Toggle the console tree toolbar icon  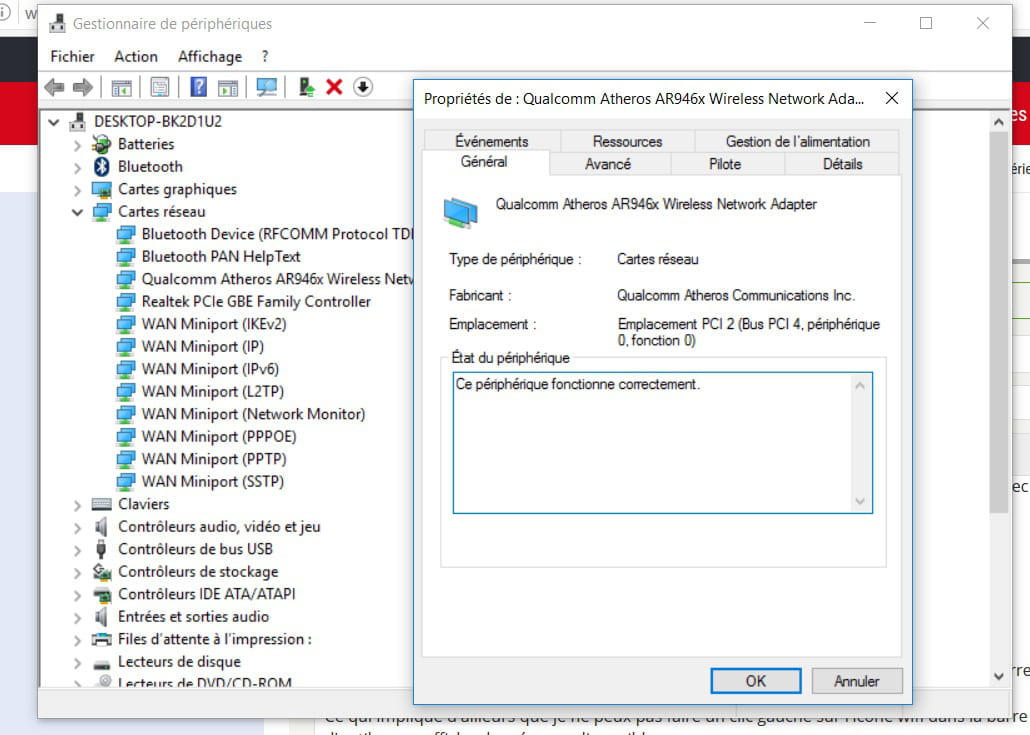122,87
